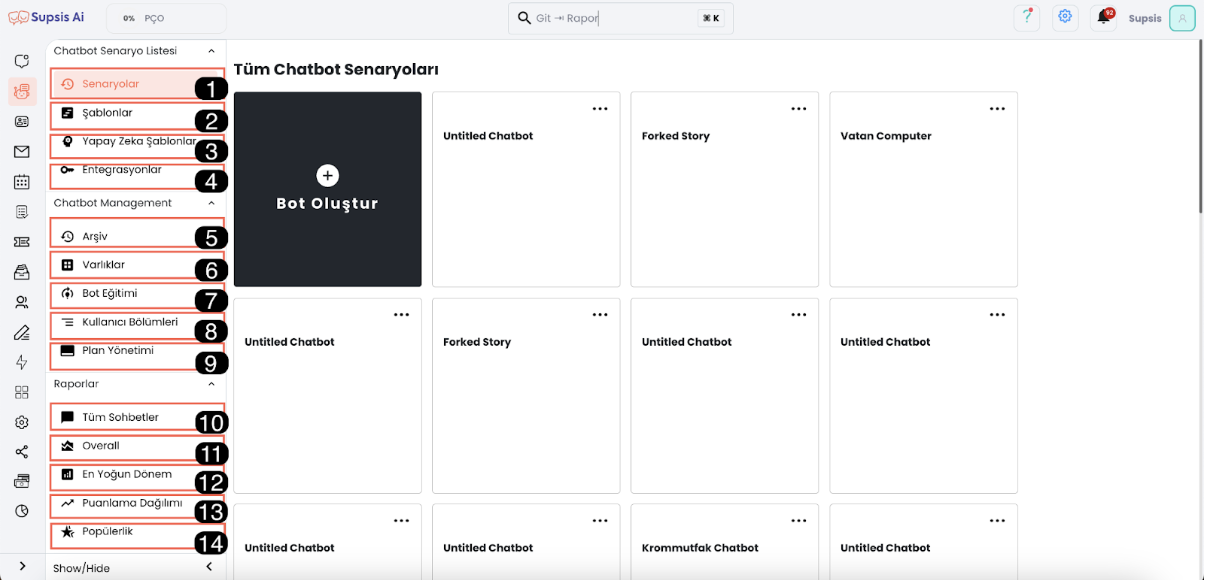Click the search magnifier icon
The width and height of the screenshot is (1206, 580).
(524, 18)
